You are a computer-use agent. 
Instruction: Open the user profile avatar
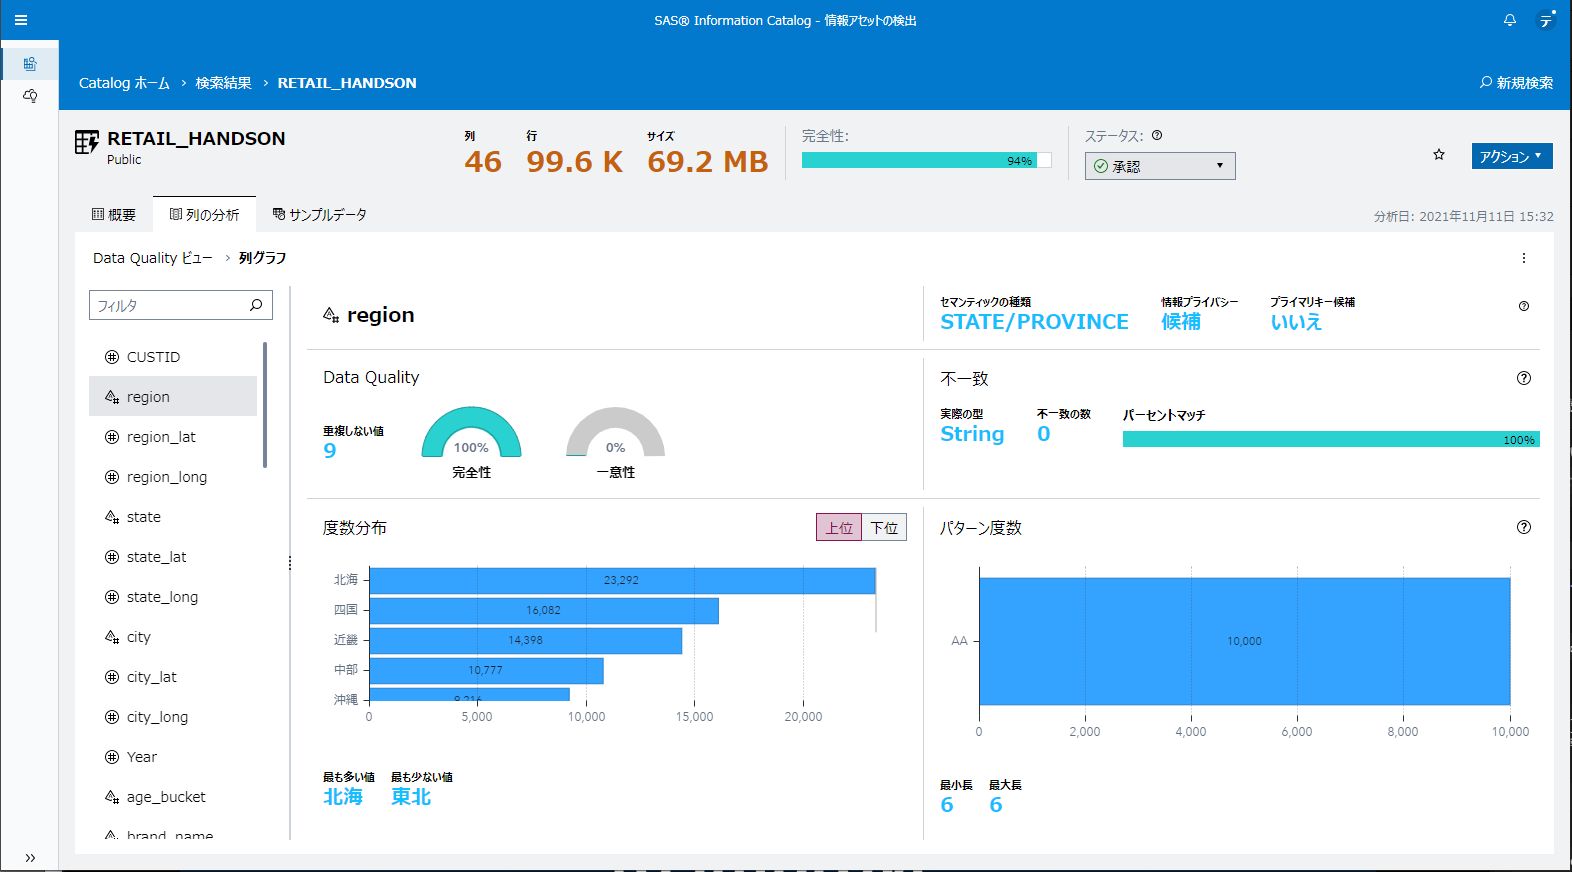pos(1547,20)
